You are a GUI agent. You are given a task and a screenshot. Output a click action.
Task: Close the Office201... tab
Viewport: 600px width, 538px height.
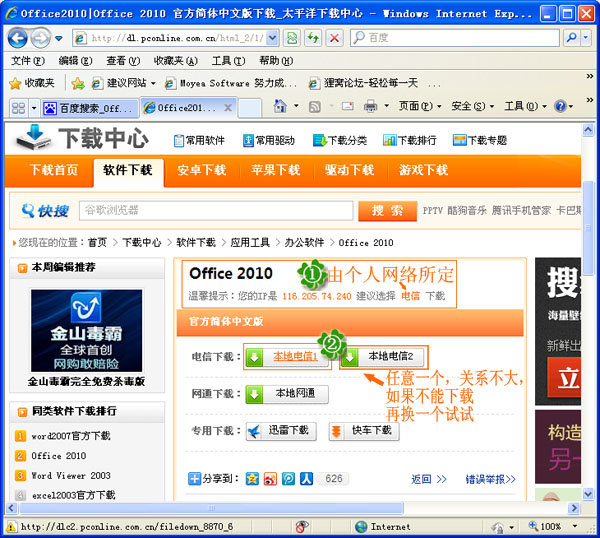click(x=228, y=108)
